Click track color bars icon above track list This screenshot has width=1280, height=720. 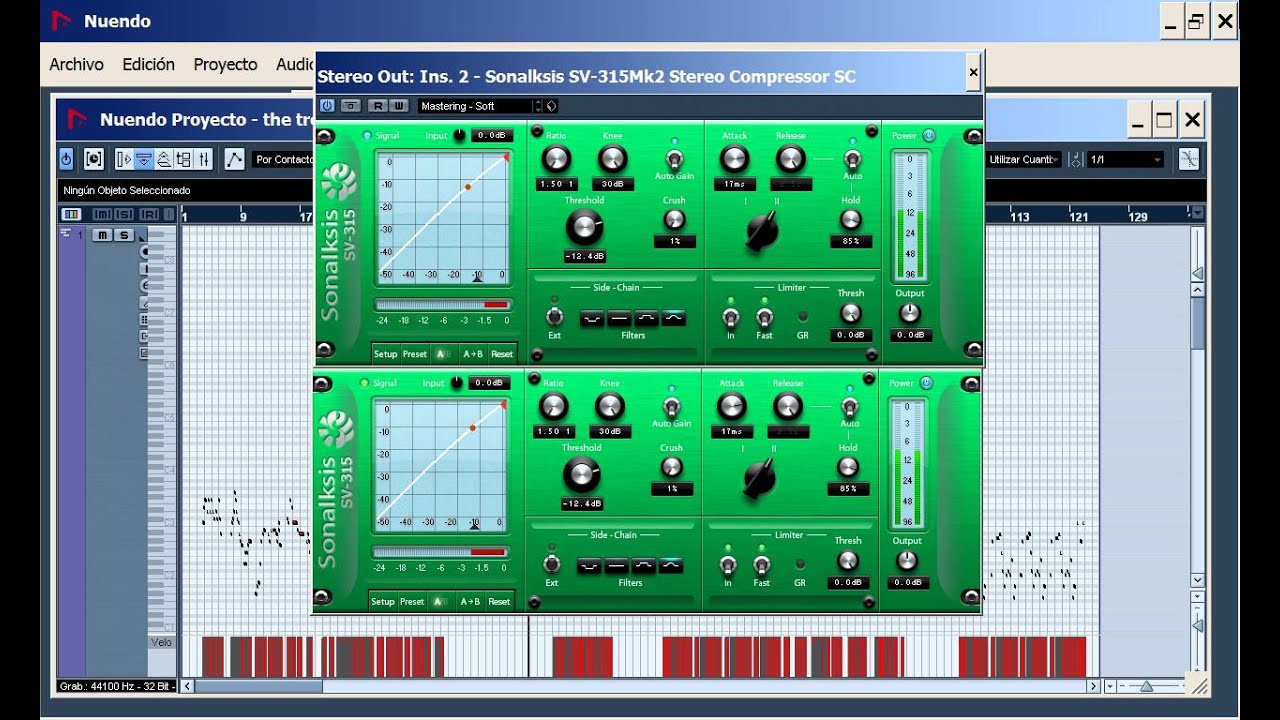(x=71, y=214)
